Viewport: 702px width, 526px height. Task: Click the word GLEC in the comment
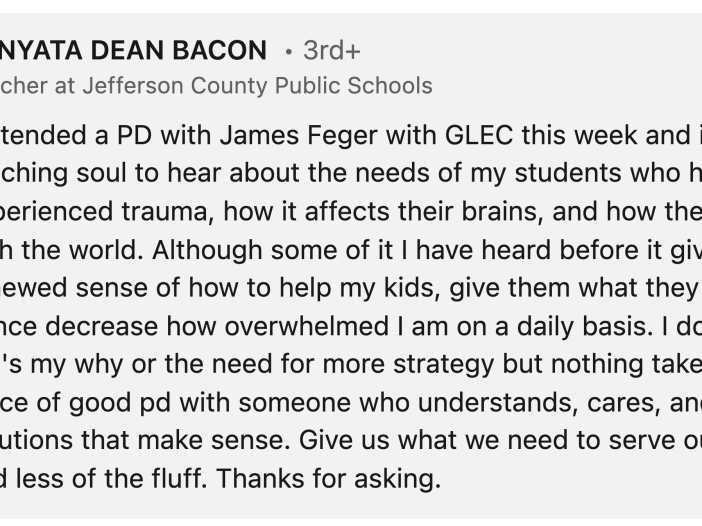479,135
